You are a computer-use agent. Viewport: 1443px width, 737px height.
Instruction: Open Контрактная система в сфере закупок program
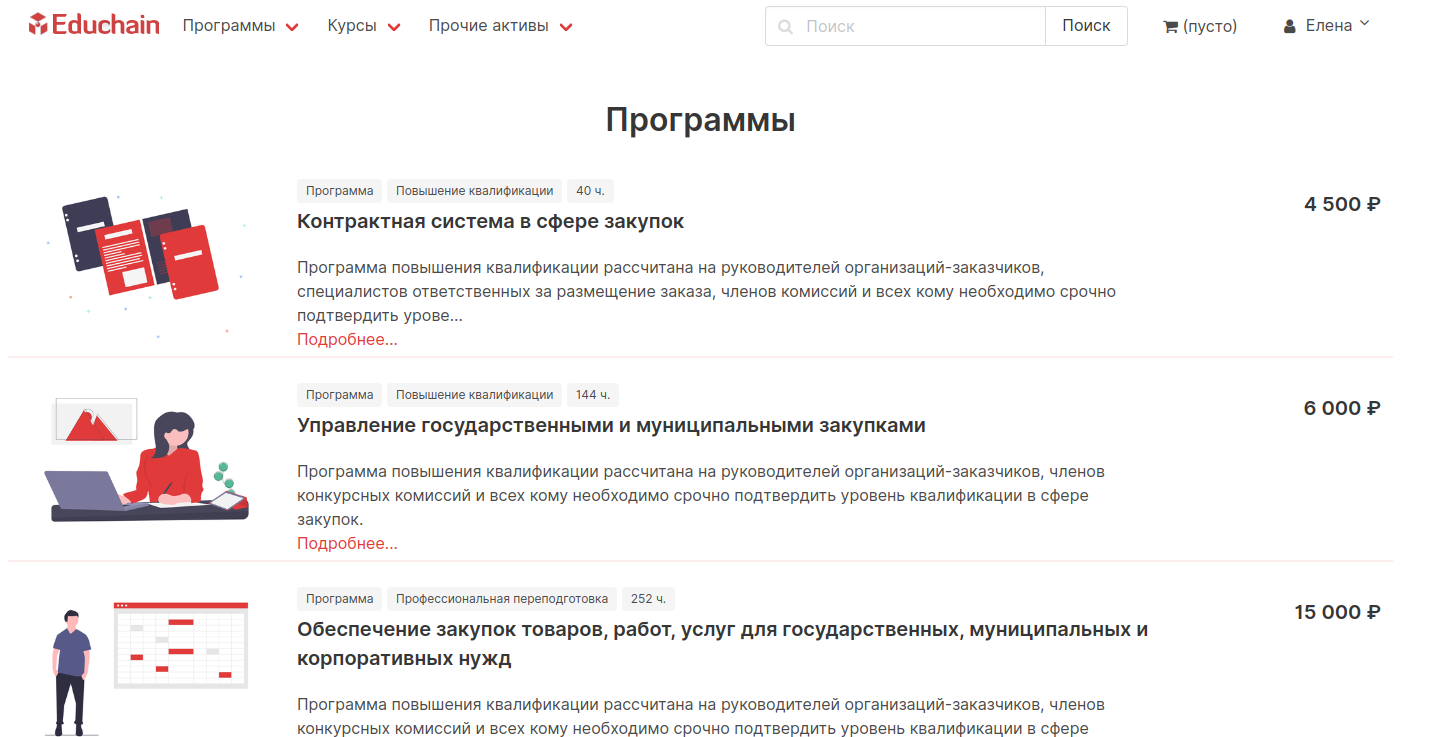[490, 221]
